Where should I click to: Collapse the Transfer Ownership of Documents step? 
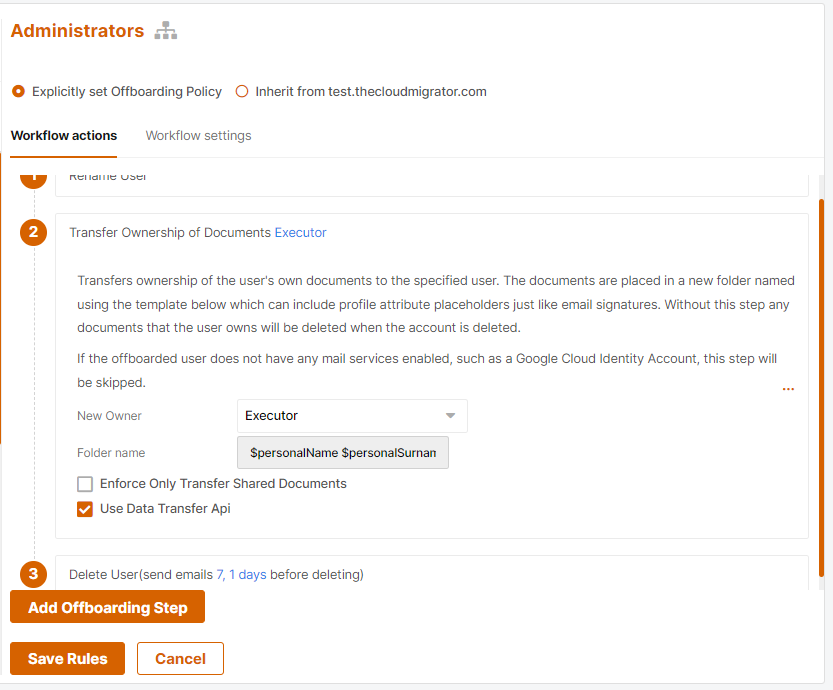[x=170, y=233]
